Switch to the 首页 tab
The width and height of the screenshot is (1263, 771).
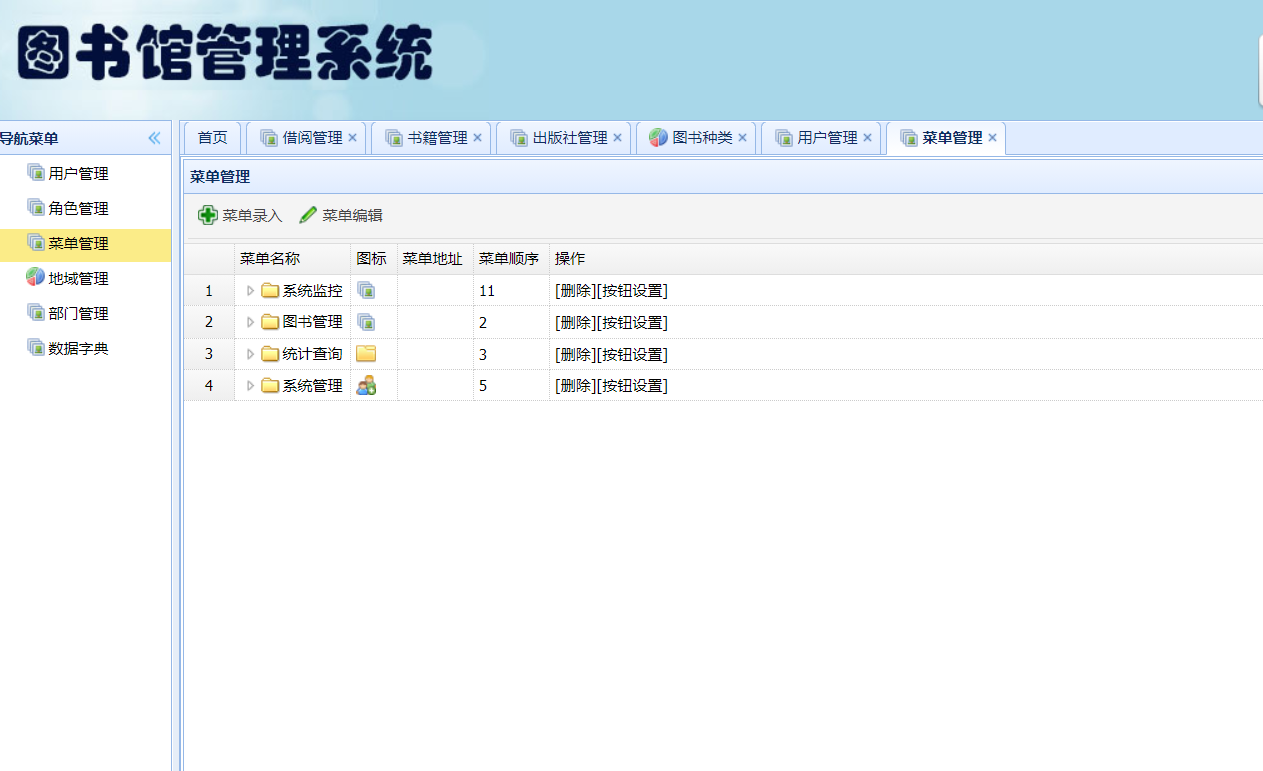coord(212,138)
